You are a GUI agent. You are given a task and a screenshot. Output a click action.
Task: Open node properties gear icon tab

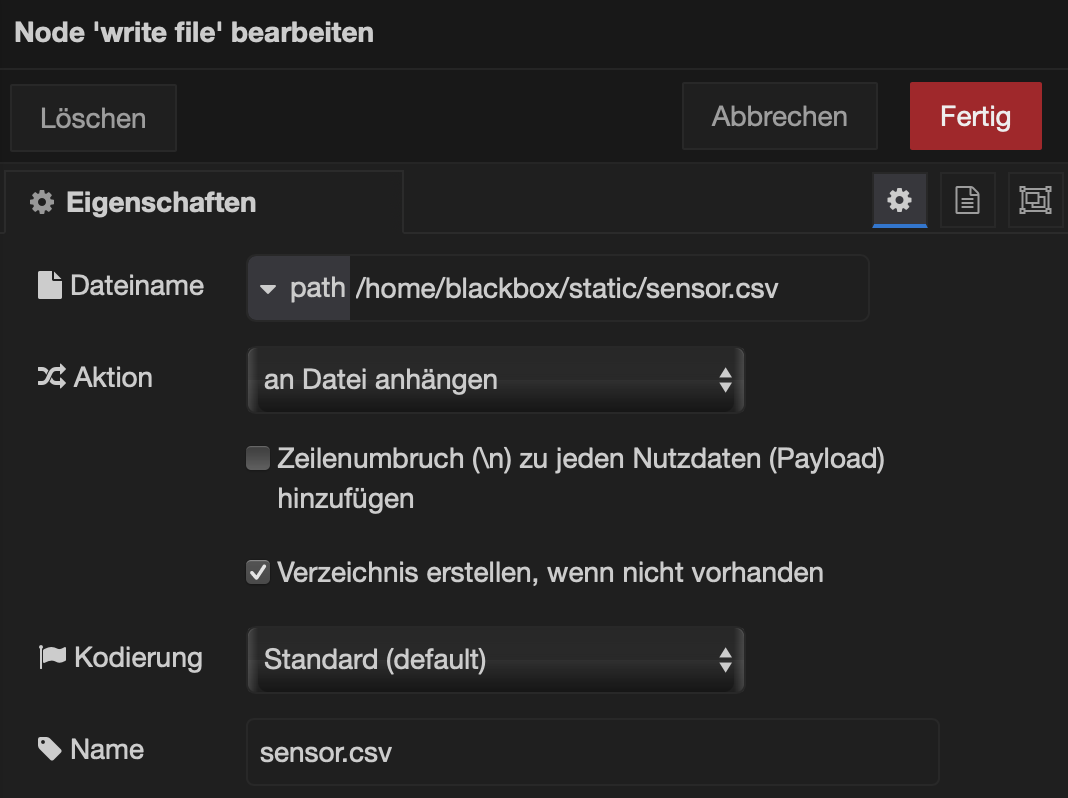899,201
